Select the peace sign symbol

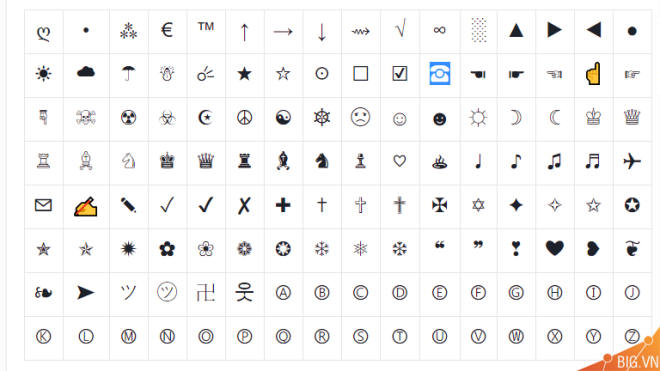[244, 117]
